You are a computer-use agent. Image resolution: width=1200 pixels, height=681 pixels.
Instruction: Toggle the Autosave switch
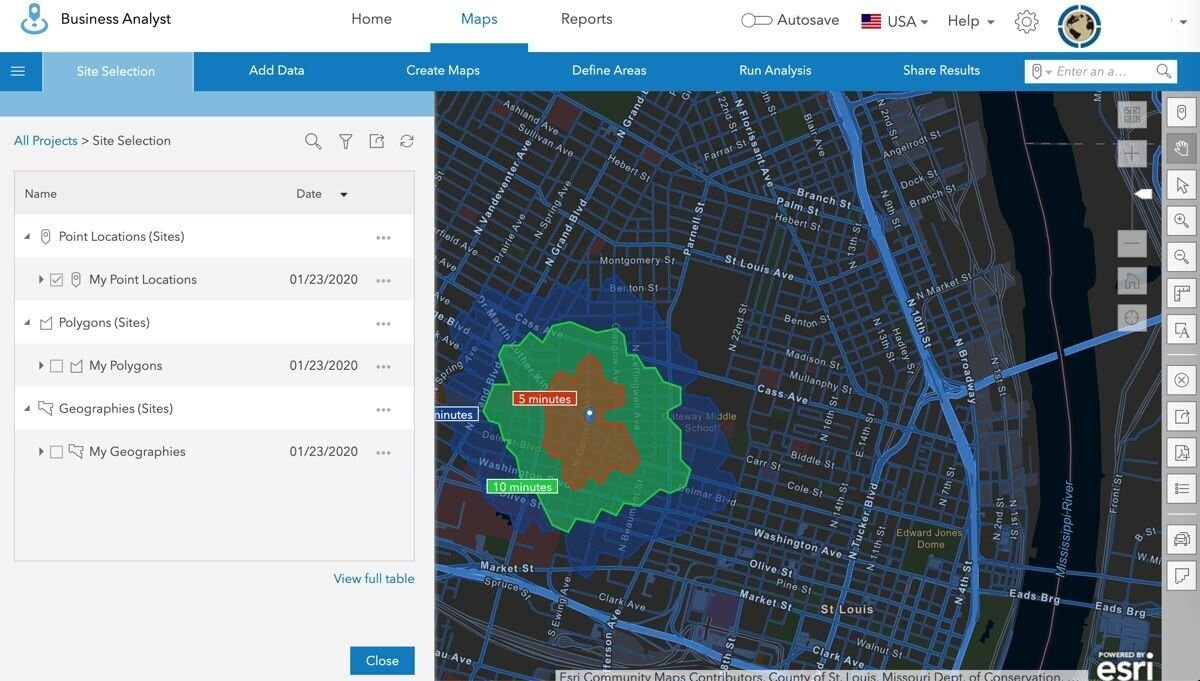coord(756,20)
